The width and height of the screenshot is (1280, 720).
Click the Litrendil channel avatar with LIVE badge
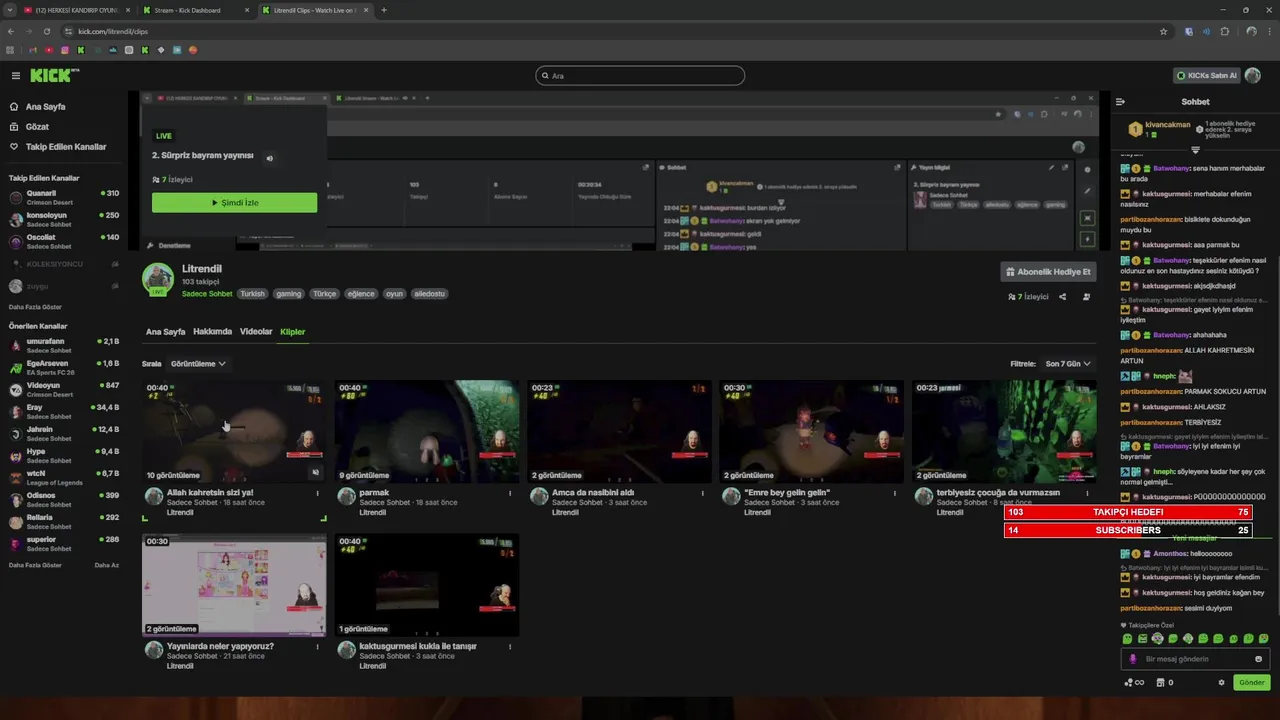pyautogui.click(x=158, y=280)
